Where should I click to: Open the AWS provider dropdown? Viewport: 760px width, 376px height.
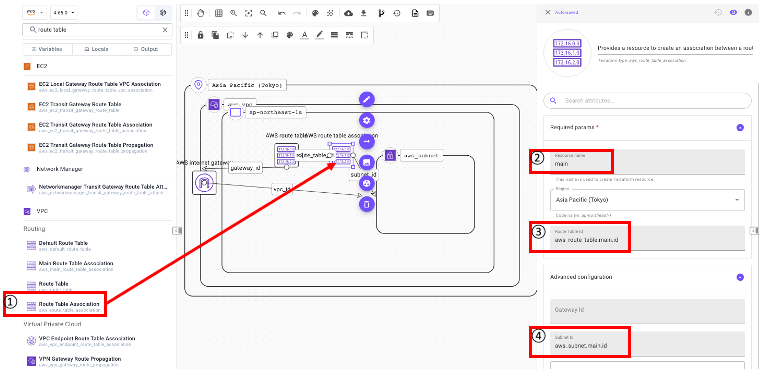[34, 13]
